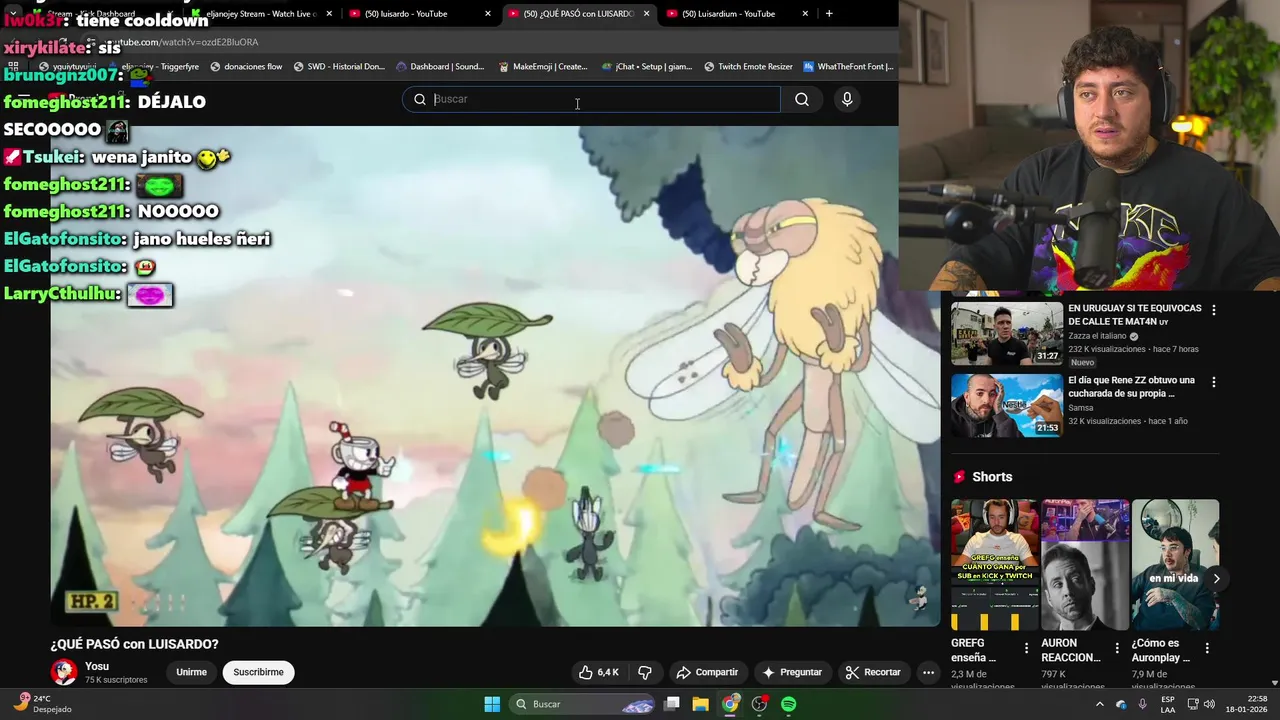This screenshot has width=1280, height=720.
Task: Close the 'Luisardium - YouTube' tab
Action: [805, 14]
